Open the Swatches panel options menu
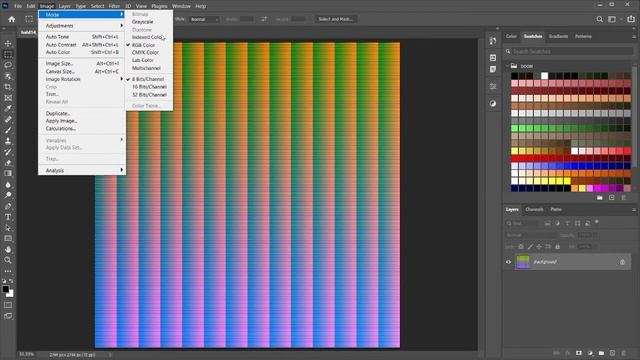This screenshot has width=640, height=360. [634, 36]
